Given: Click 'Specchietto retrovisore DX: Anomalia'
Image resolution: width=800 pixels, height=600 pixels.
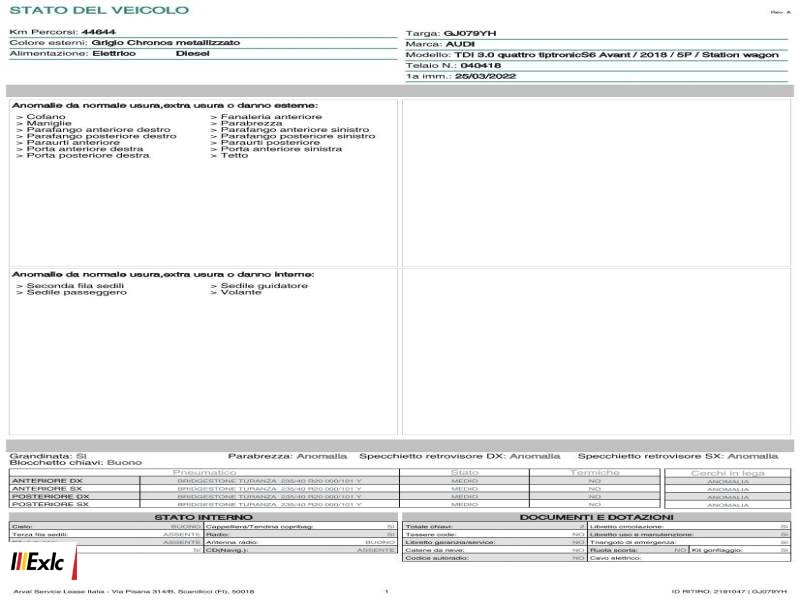Looking at the screenshot, I should (x=460, y=456).
